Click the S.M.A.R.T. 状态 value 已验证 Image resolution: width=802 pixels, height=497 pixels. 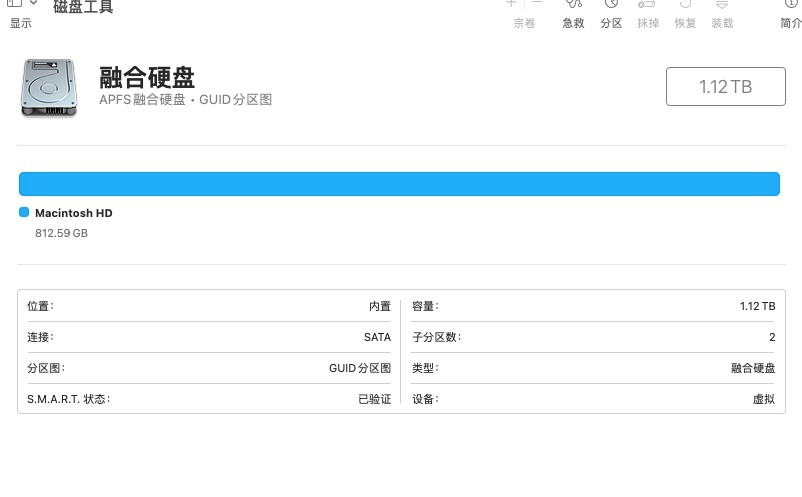(x=374, y=399)
